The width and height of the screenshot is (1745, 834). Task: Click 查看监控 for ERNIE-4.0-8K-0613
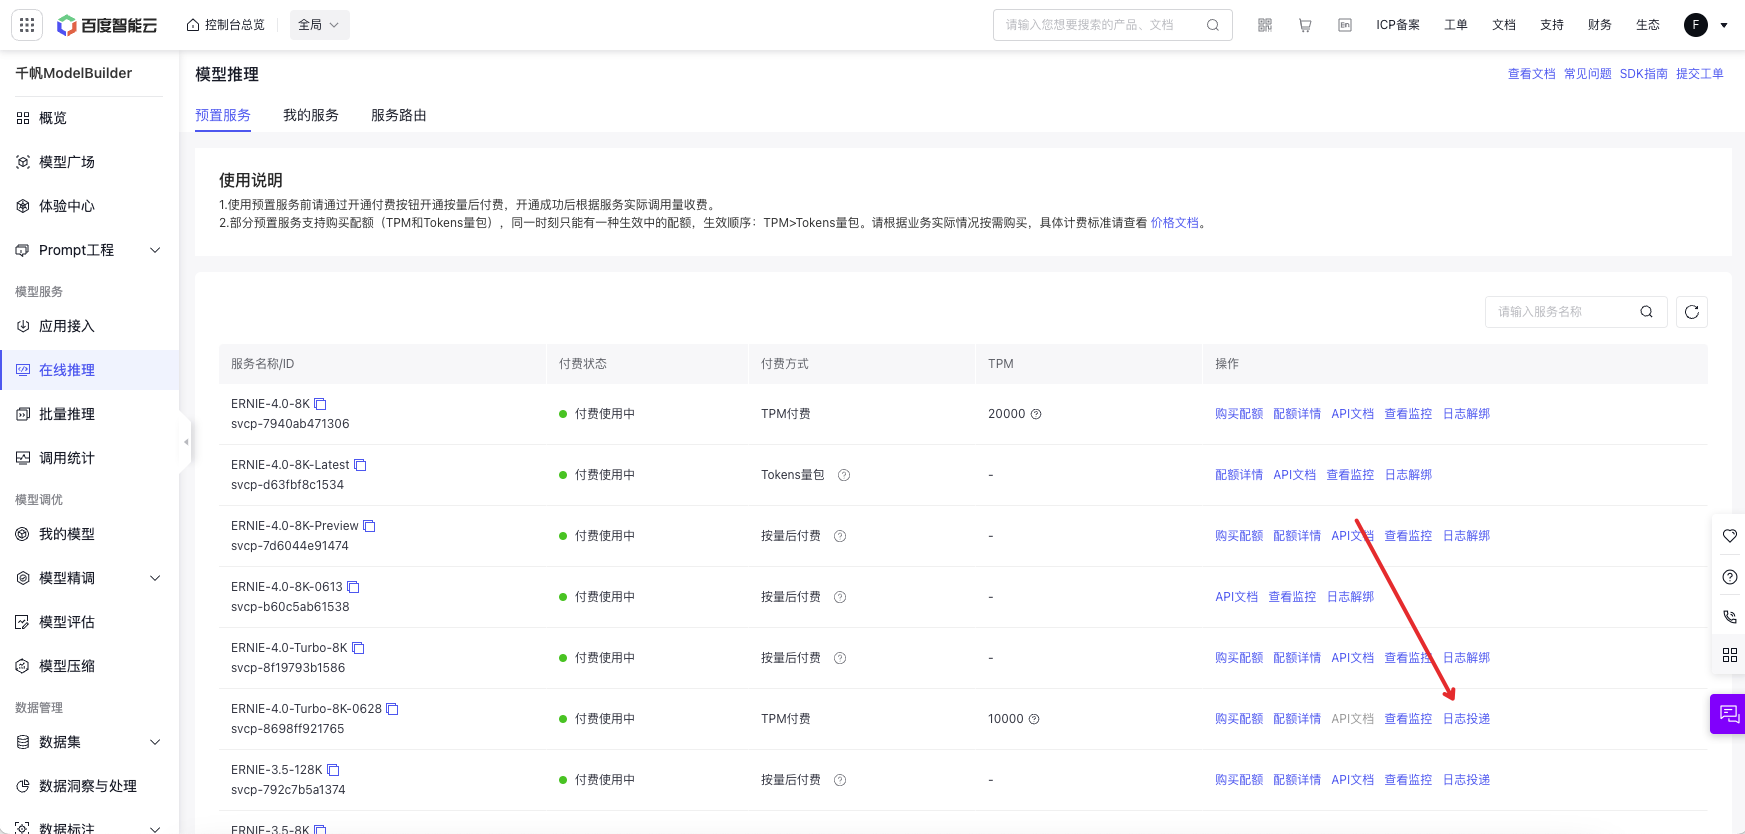point(1292,597)
